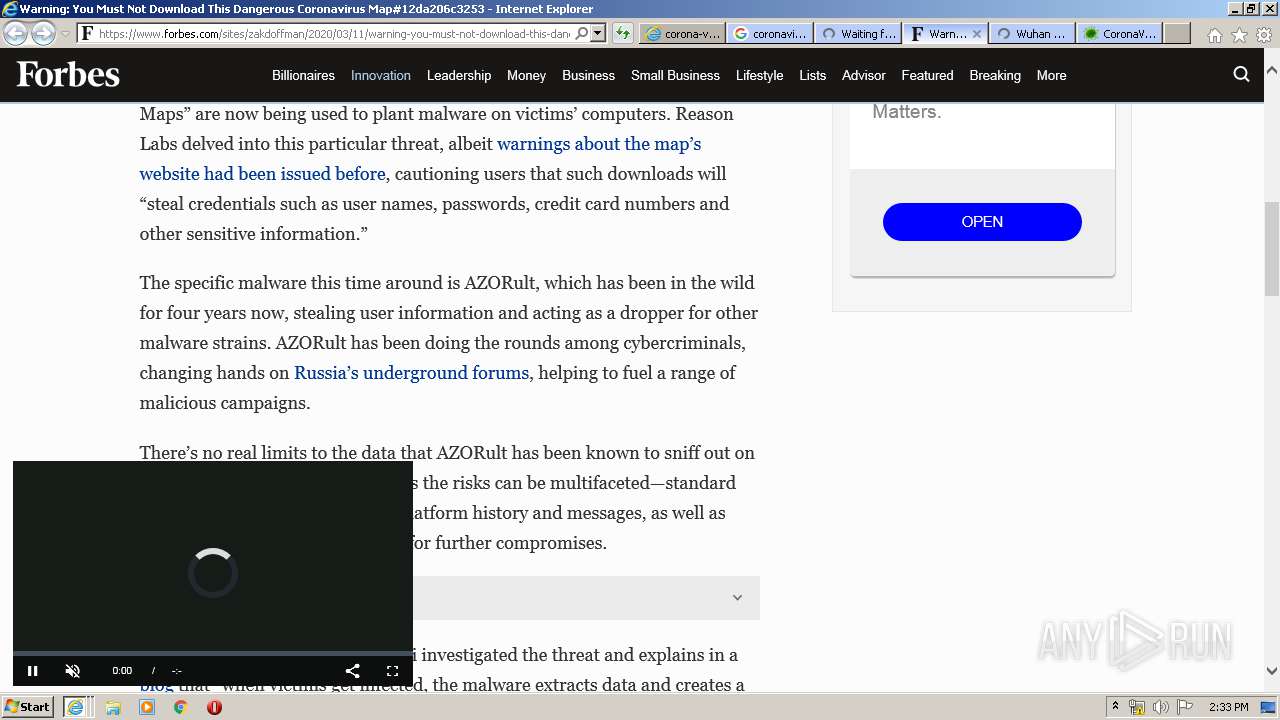Screen dimensions: 1280x720
Task: Unmute the floating video player
Action: 72,671
